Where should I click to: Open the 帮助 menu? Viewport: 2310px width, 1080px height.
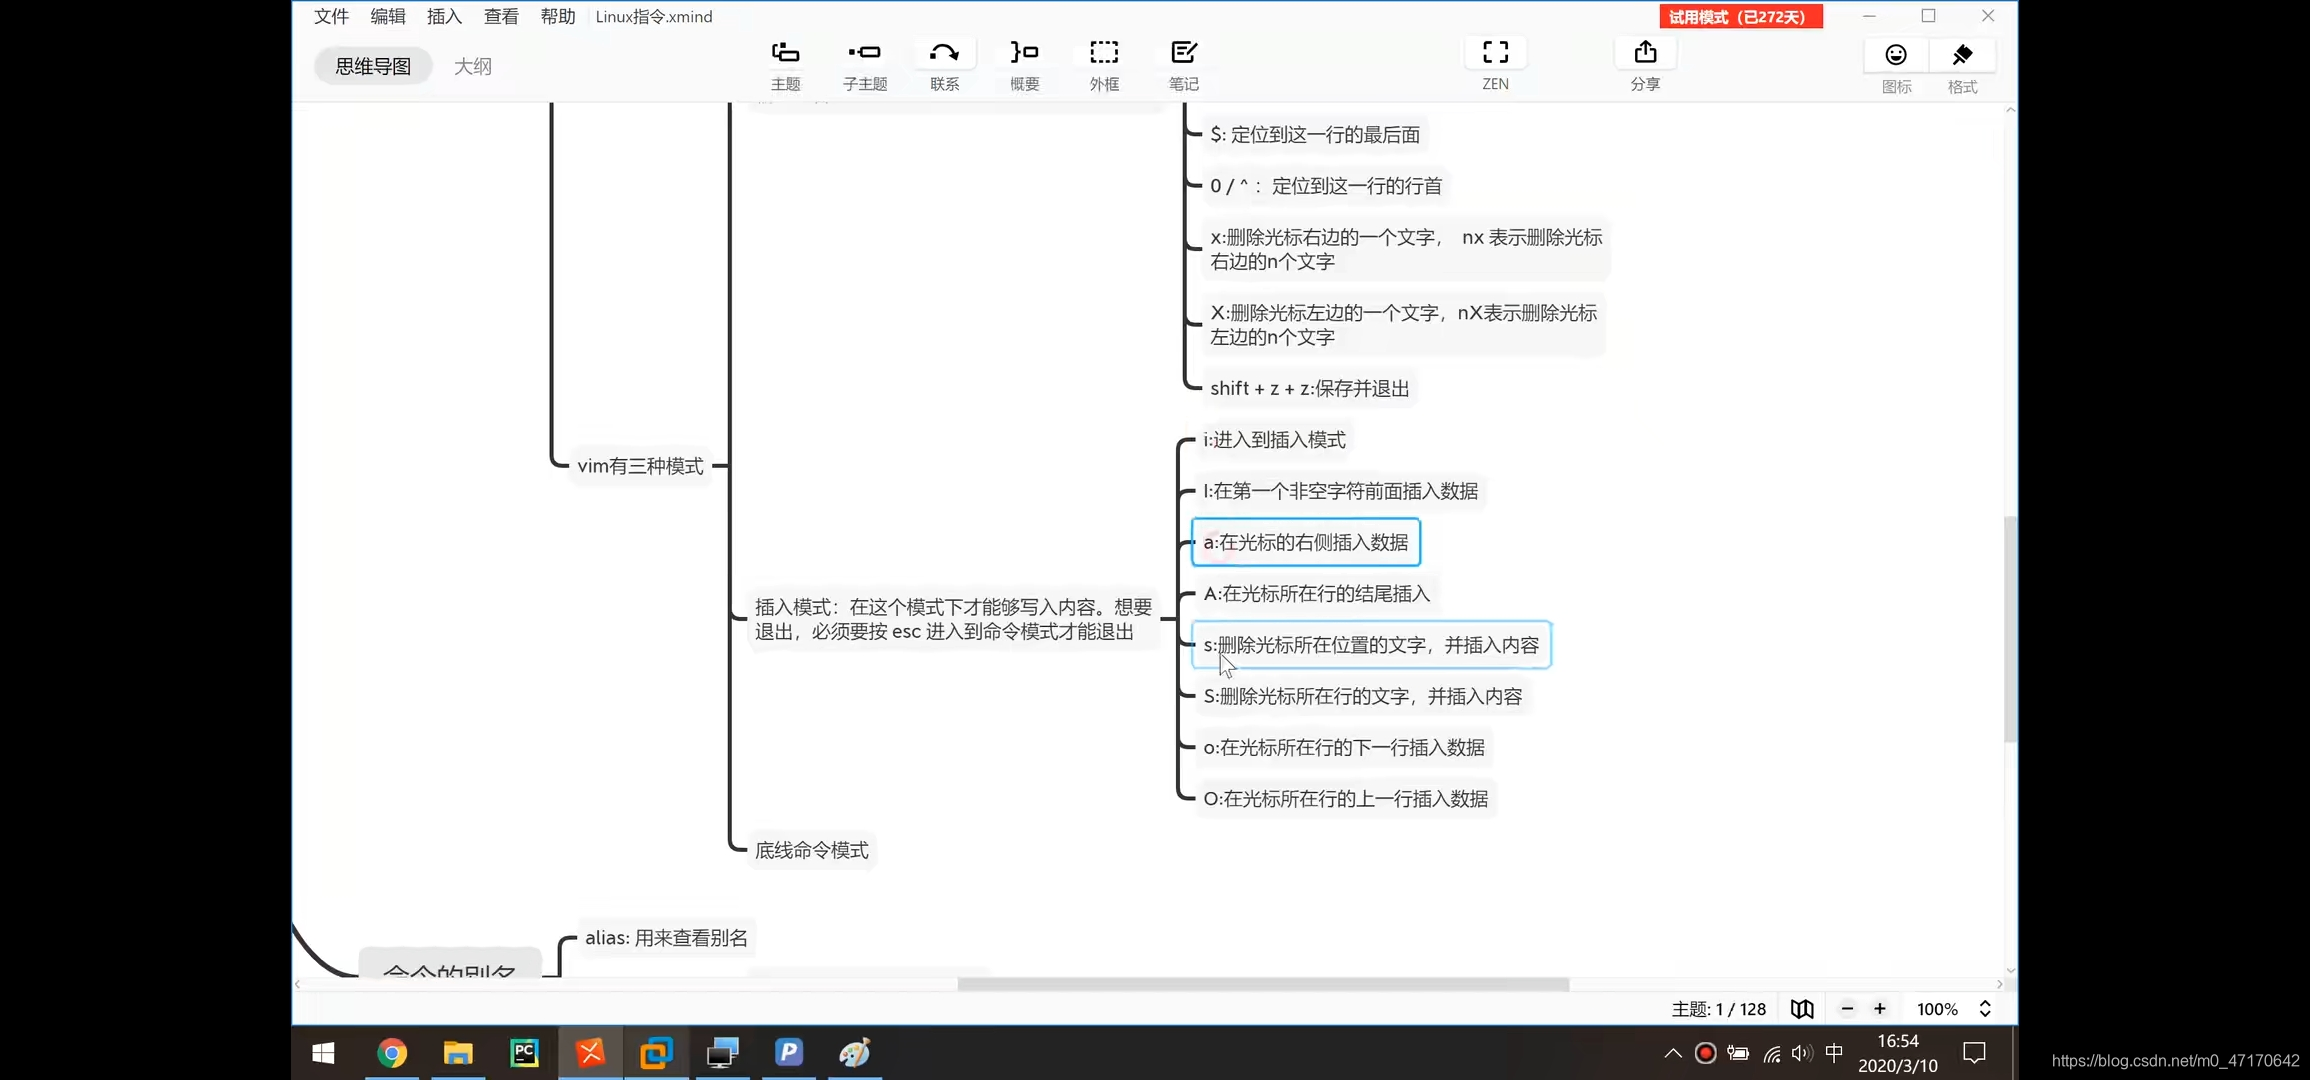coord(558,16)
